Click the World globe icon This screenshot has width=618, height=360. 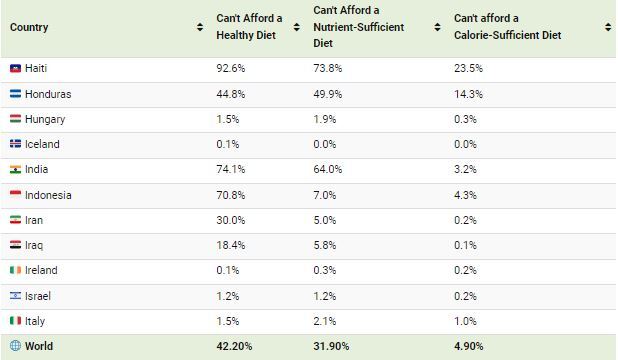[x=15, y=346]
